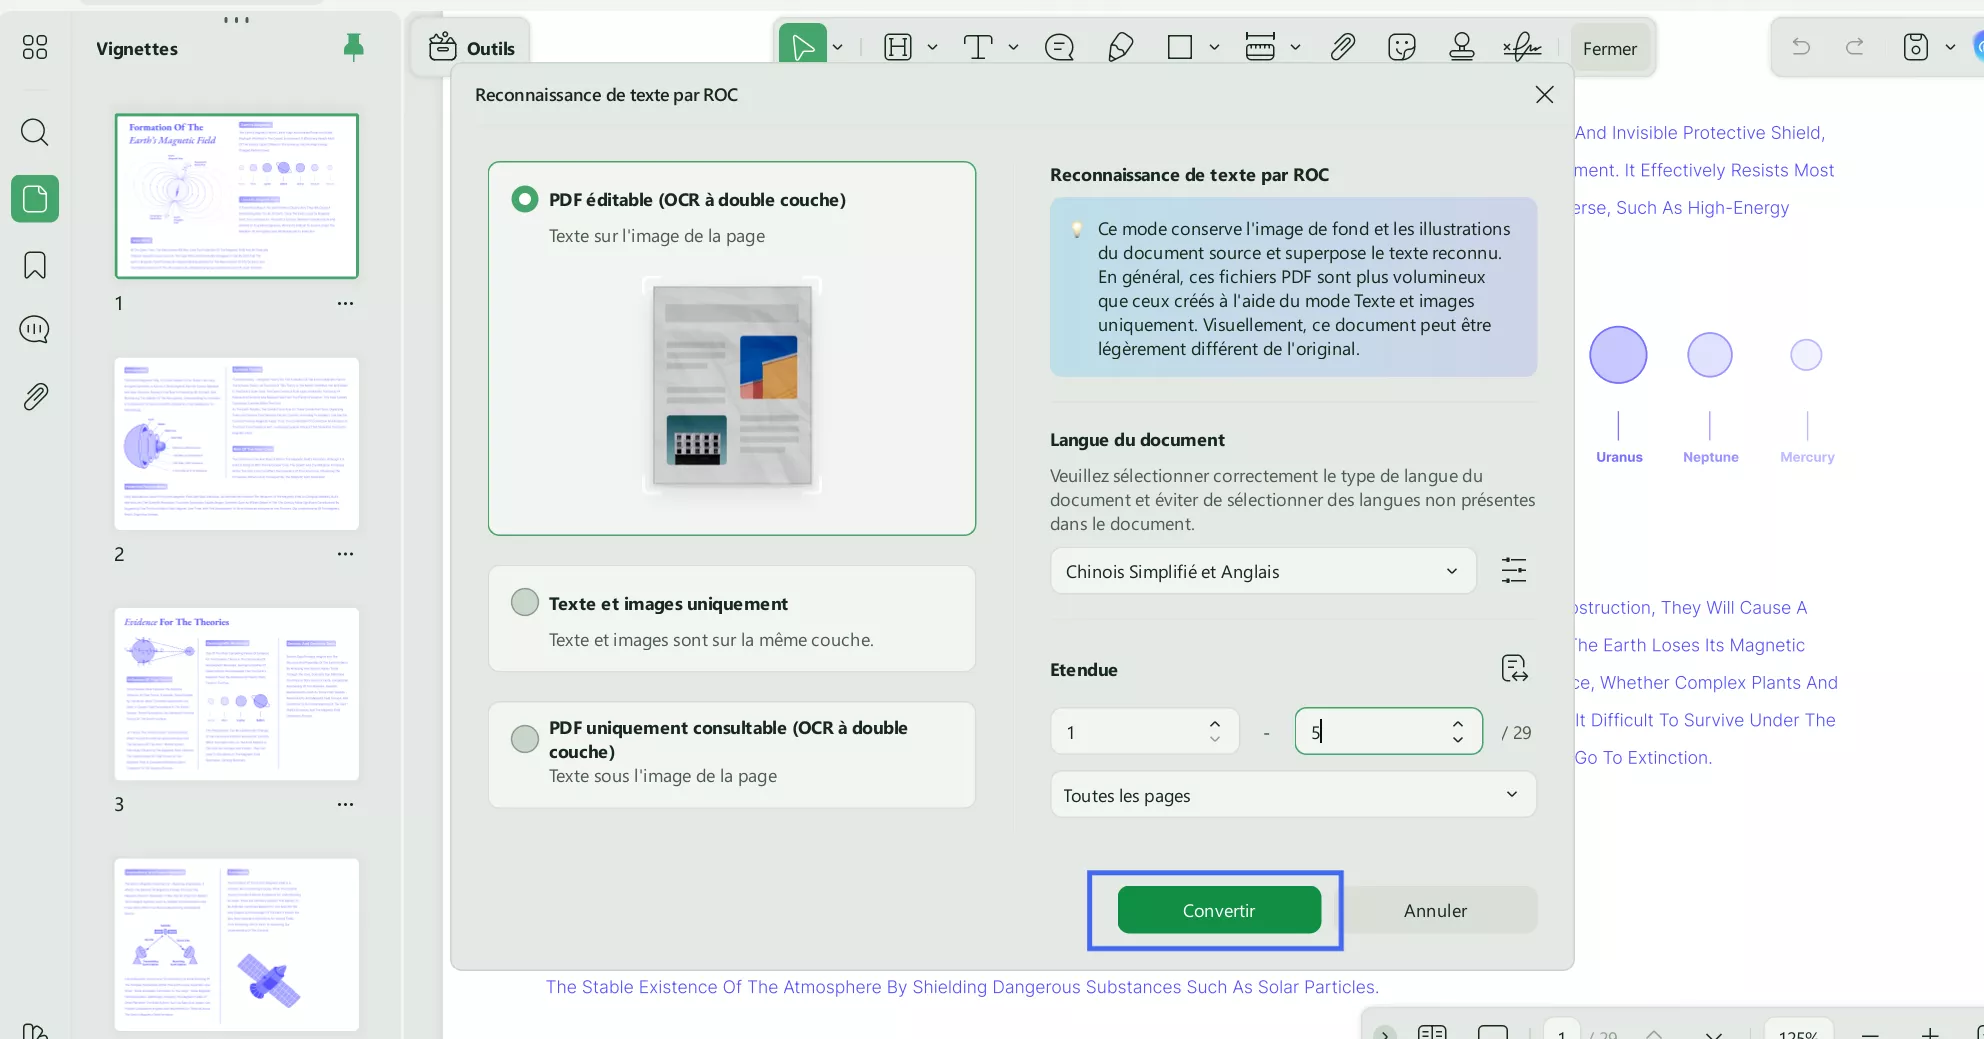Screen dimensions: 1984x1039
Task: Click the Convertir button
Action: click(x=1219, y=910)
